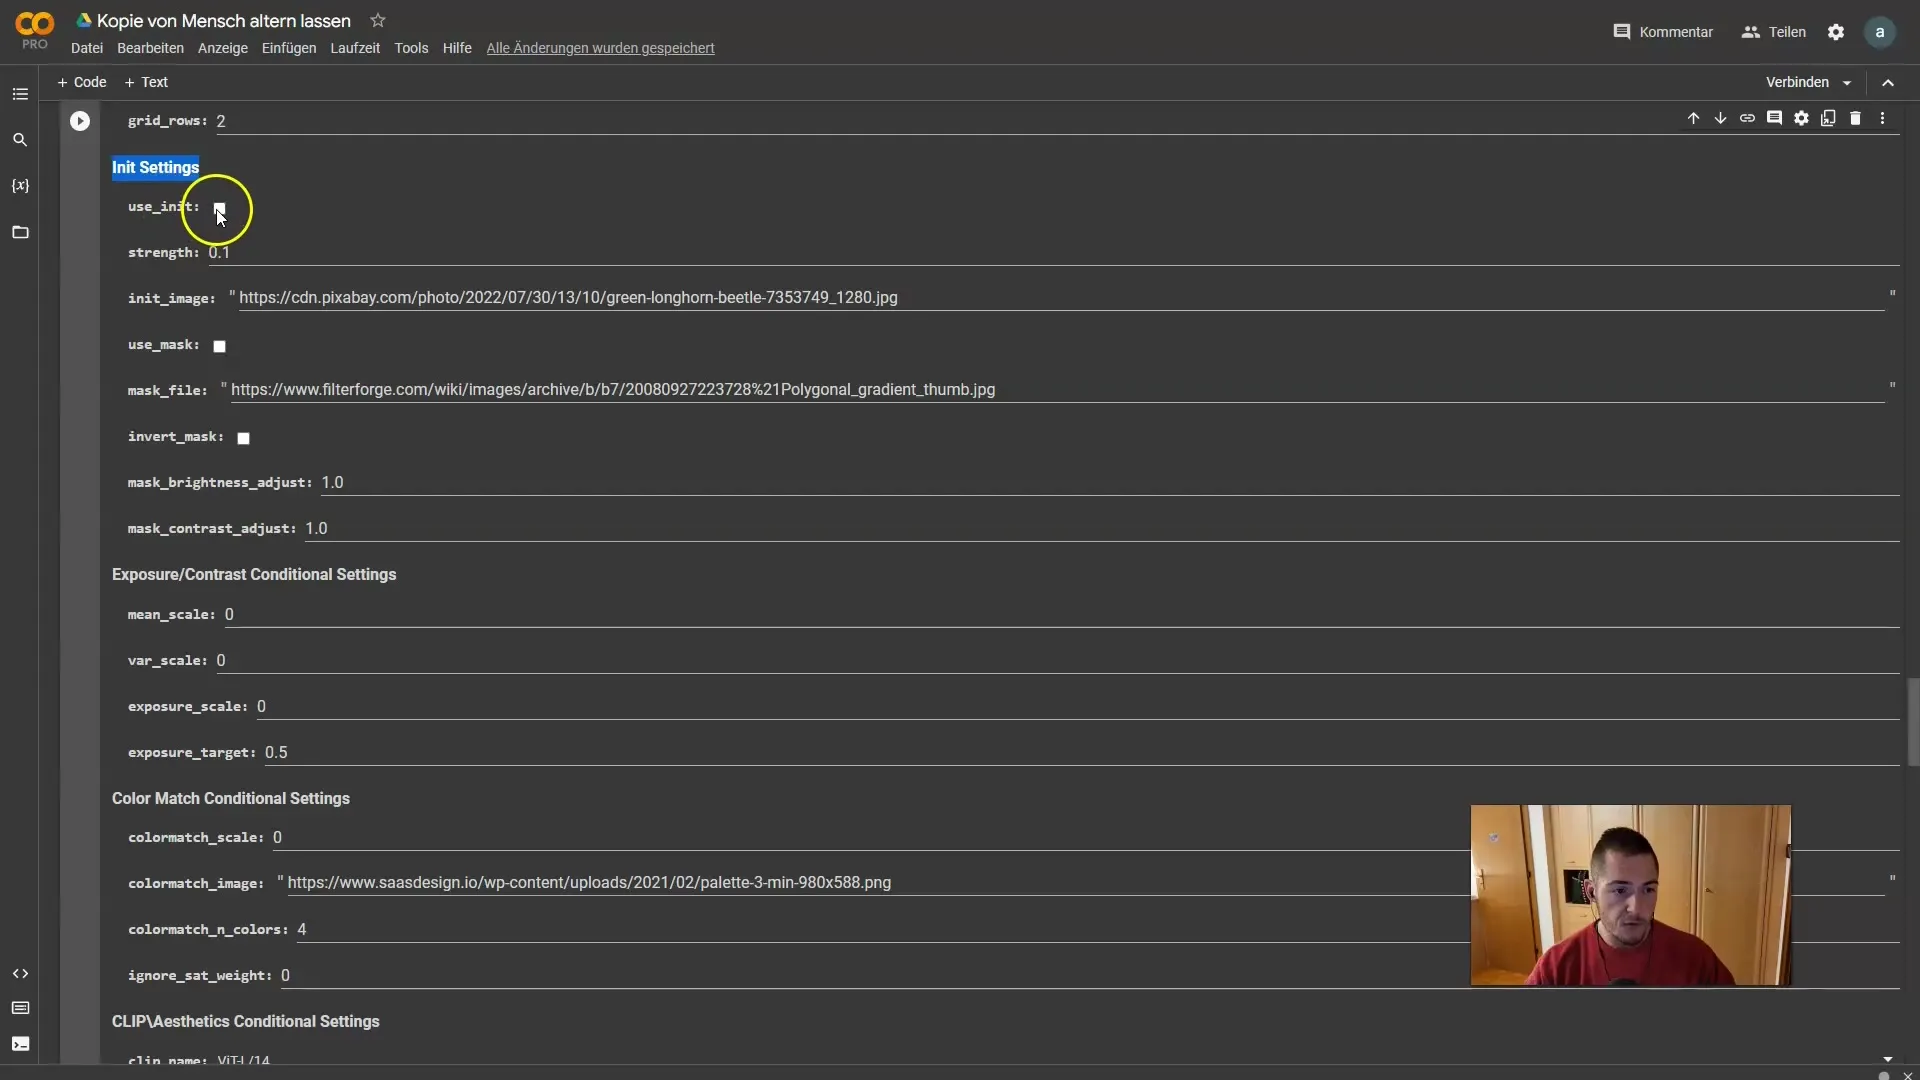Open the Tools menu

(x=411, y=48)
